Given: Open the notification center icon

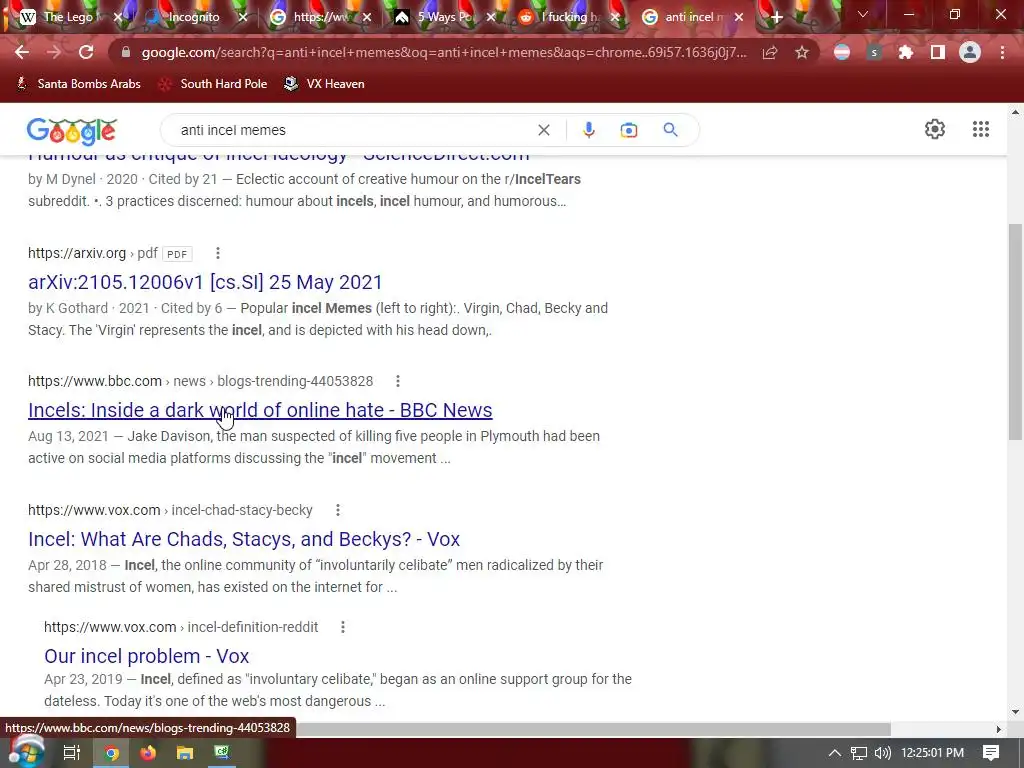Looking at the screenshot, I should 991,753.
